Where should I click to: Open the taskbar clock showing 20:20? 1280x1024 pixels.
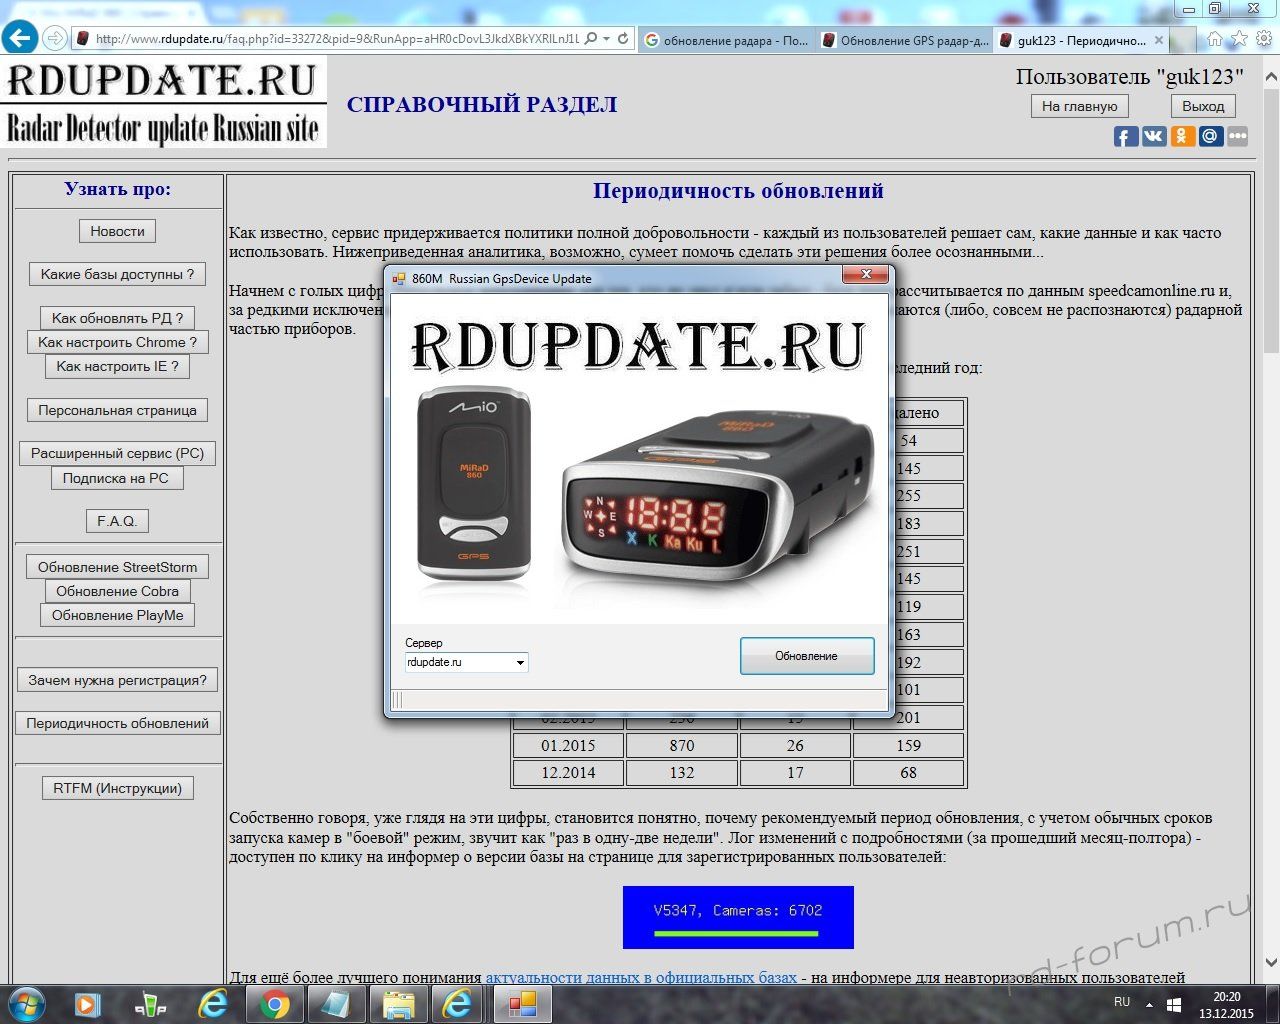tap(1226, 1005)
